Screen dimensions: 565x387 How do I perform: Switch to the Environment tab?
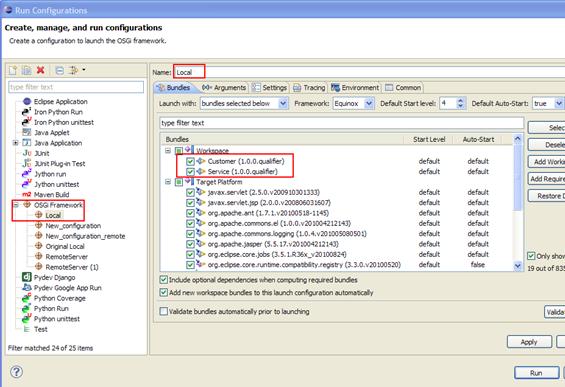[x=355, y=88]
